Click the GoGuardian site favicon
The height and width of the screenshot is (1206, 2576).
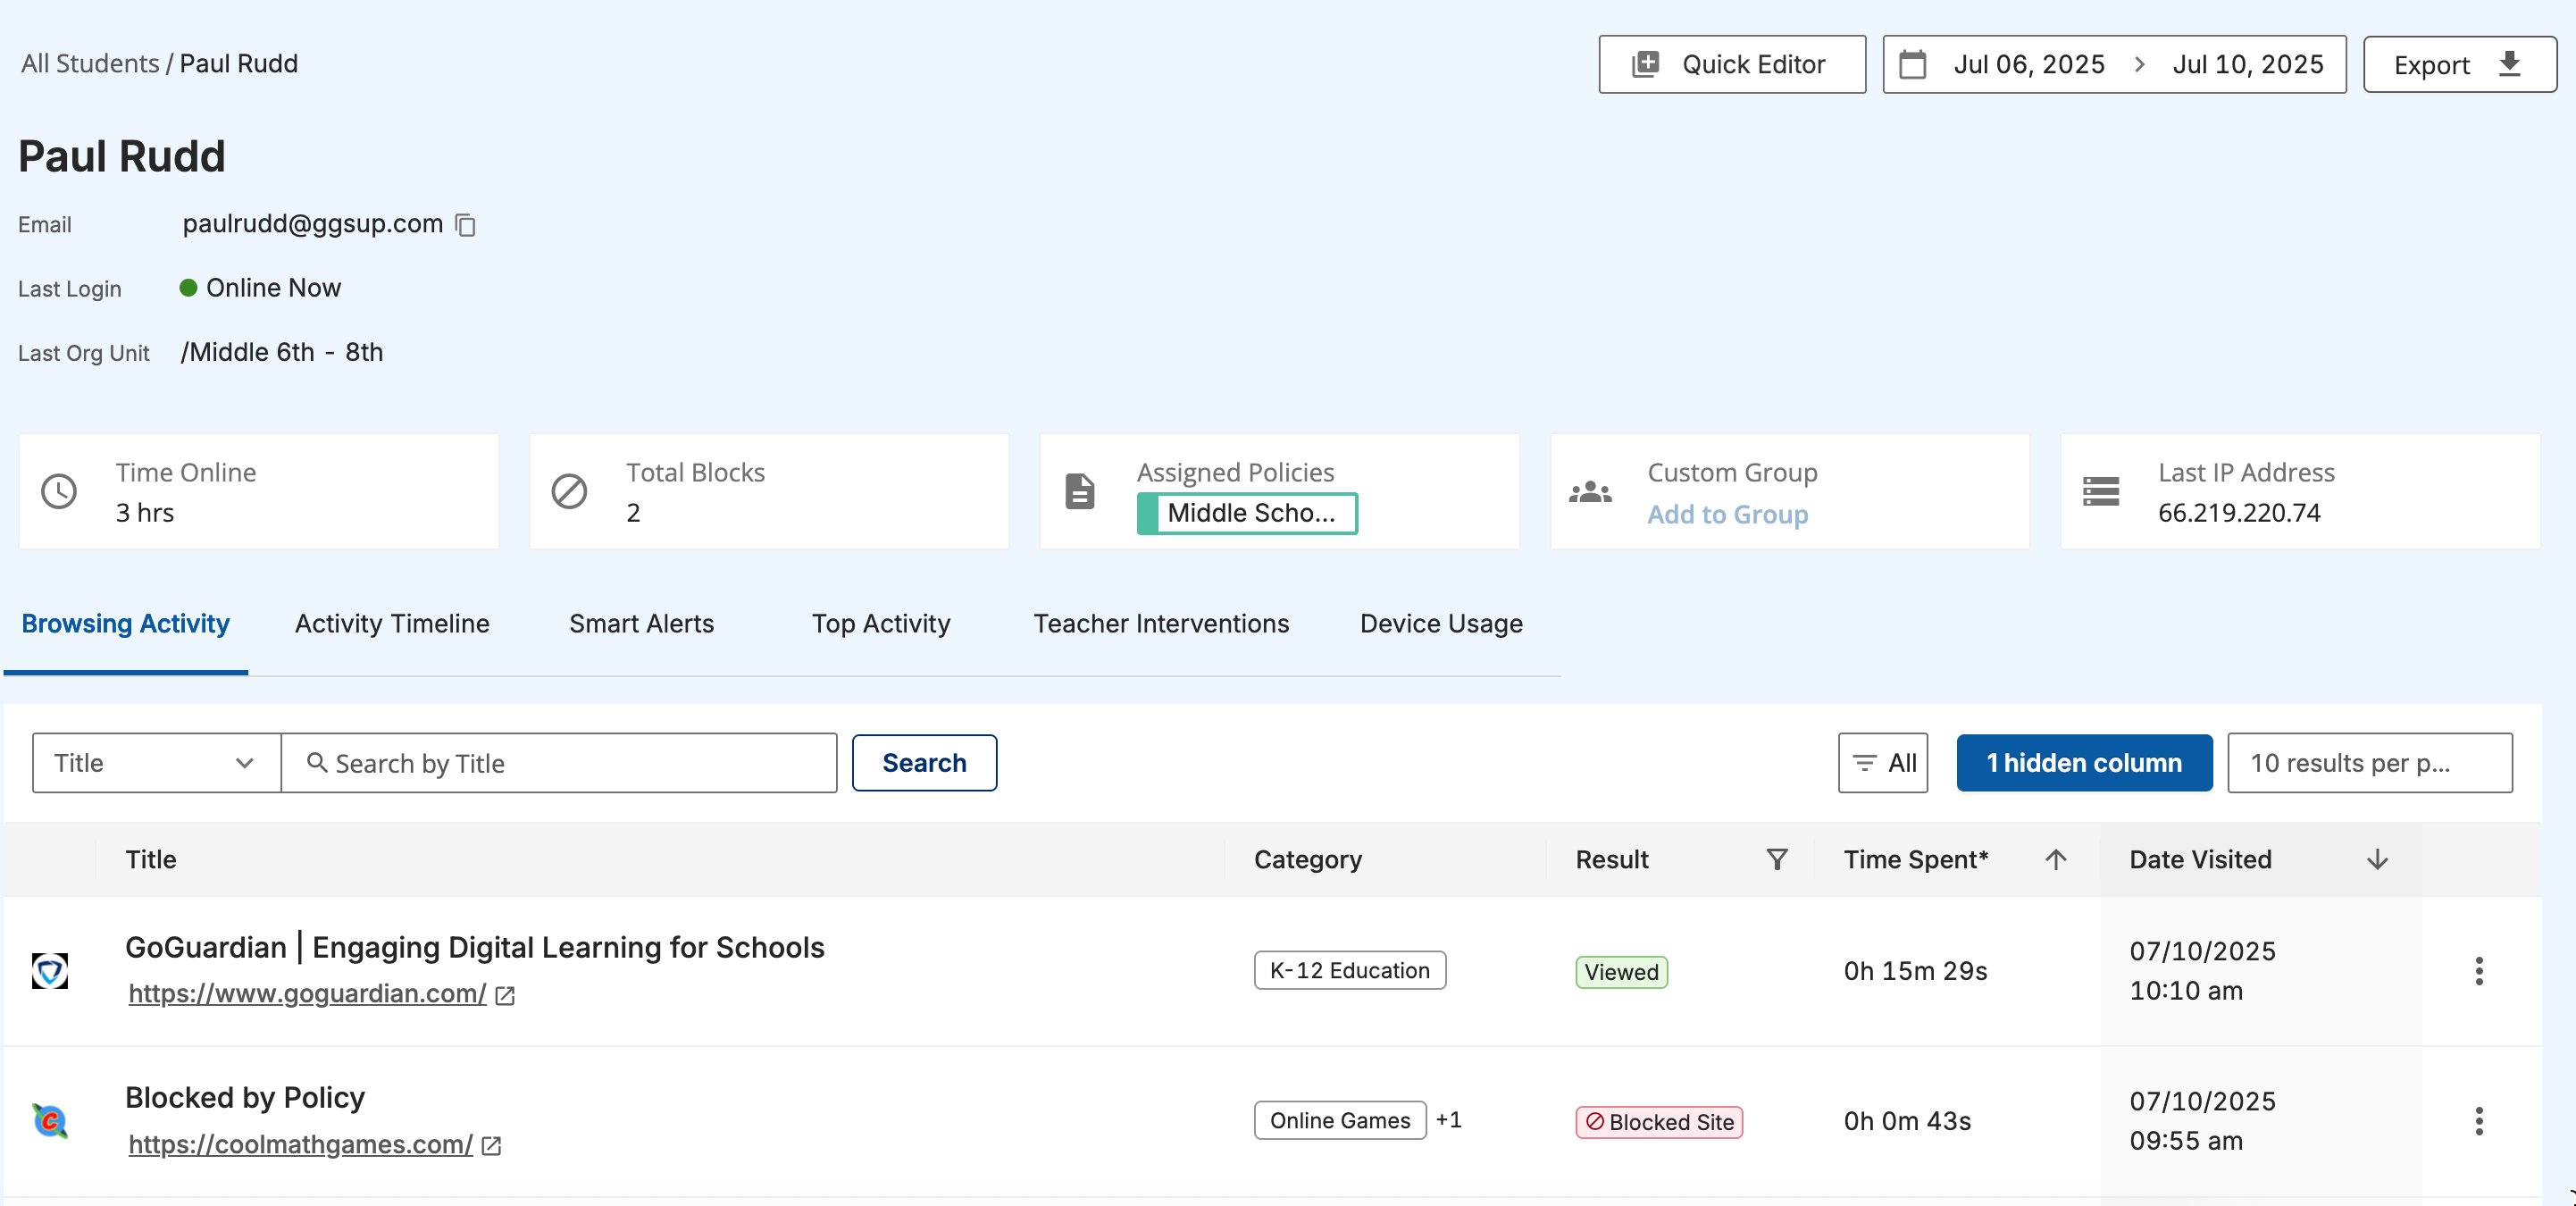[x=50, y=970]
